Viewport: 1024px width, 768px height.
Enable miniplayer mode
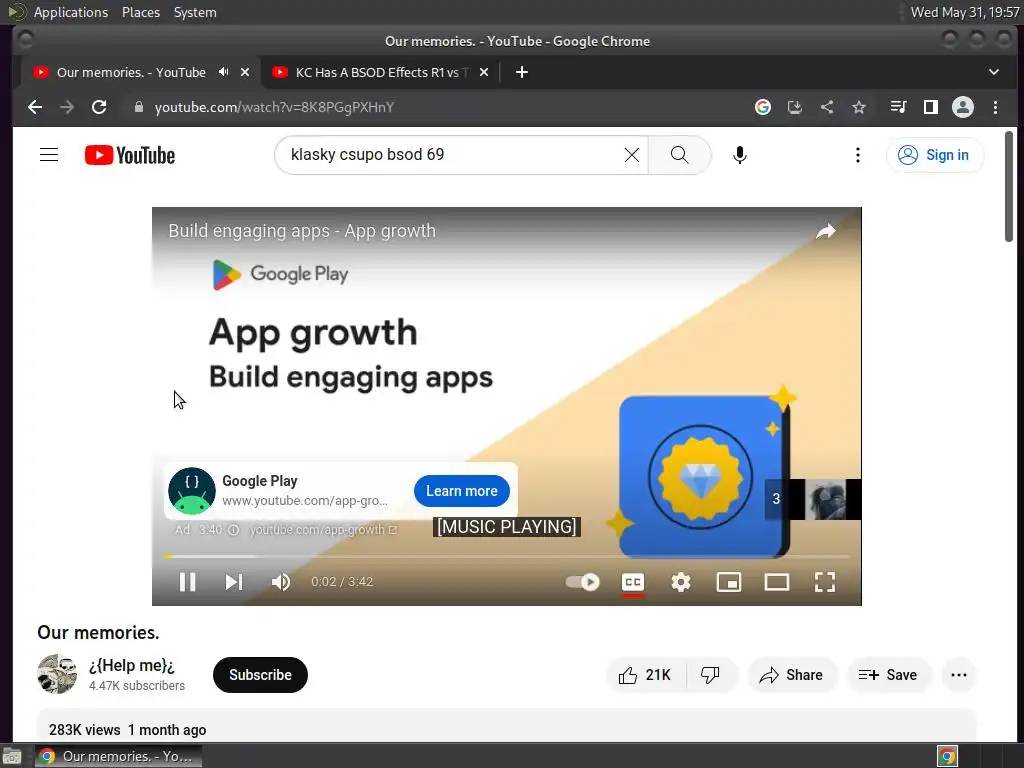[x=729, y=582]
